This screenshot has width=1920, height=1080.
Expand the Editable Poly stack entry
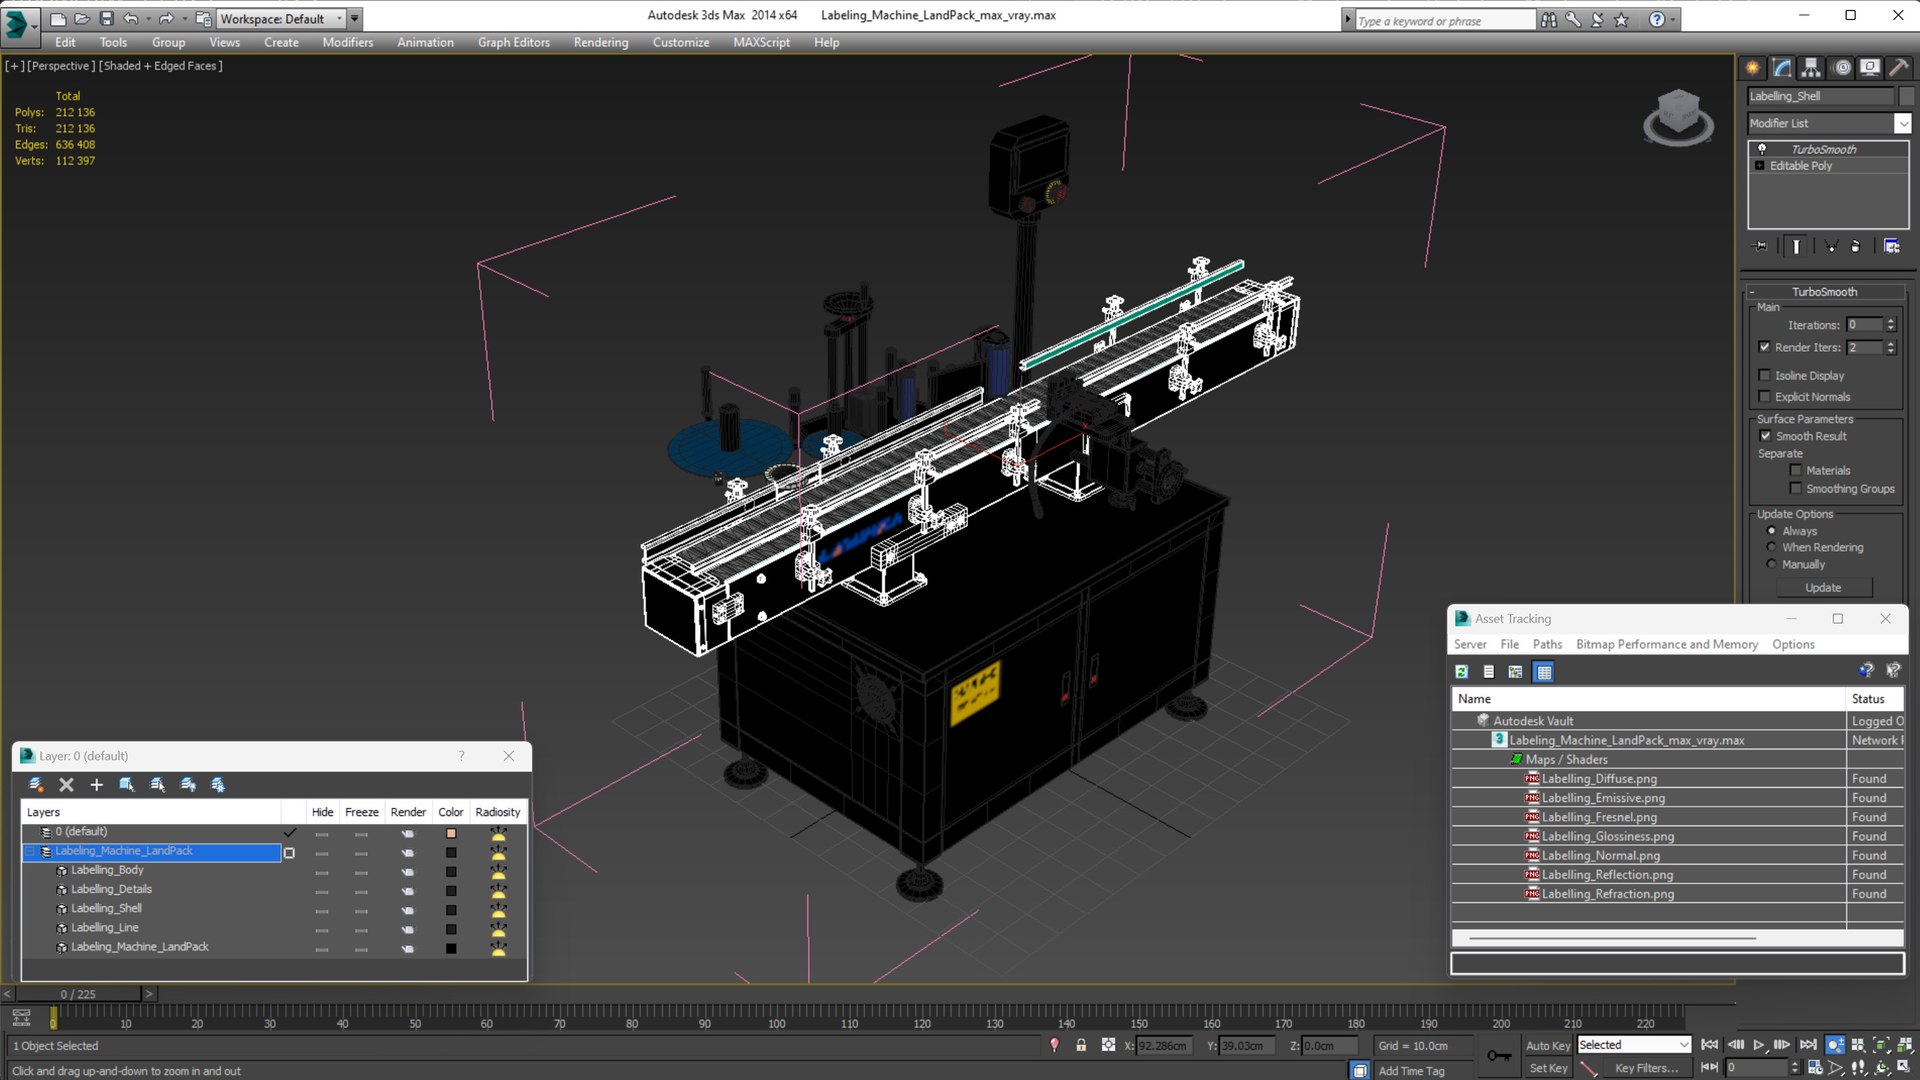1760,166
